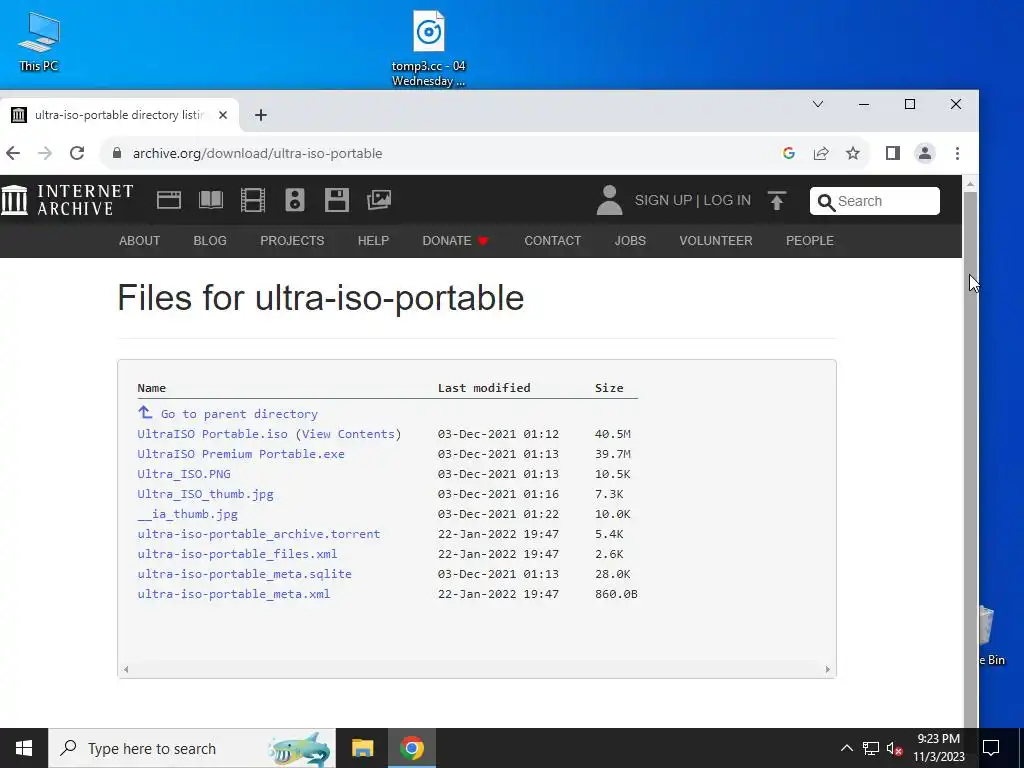1024x768 pixels.
Task: Open the PROJECTS menu item
Action: pos(292,240)
